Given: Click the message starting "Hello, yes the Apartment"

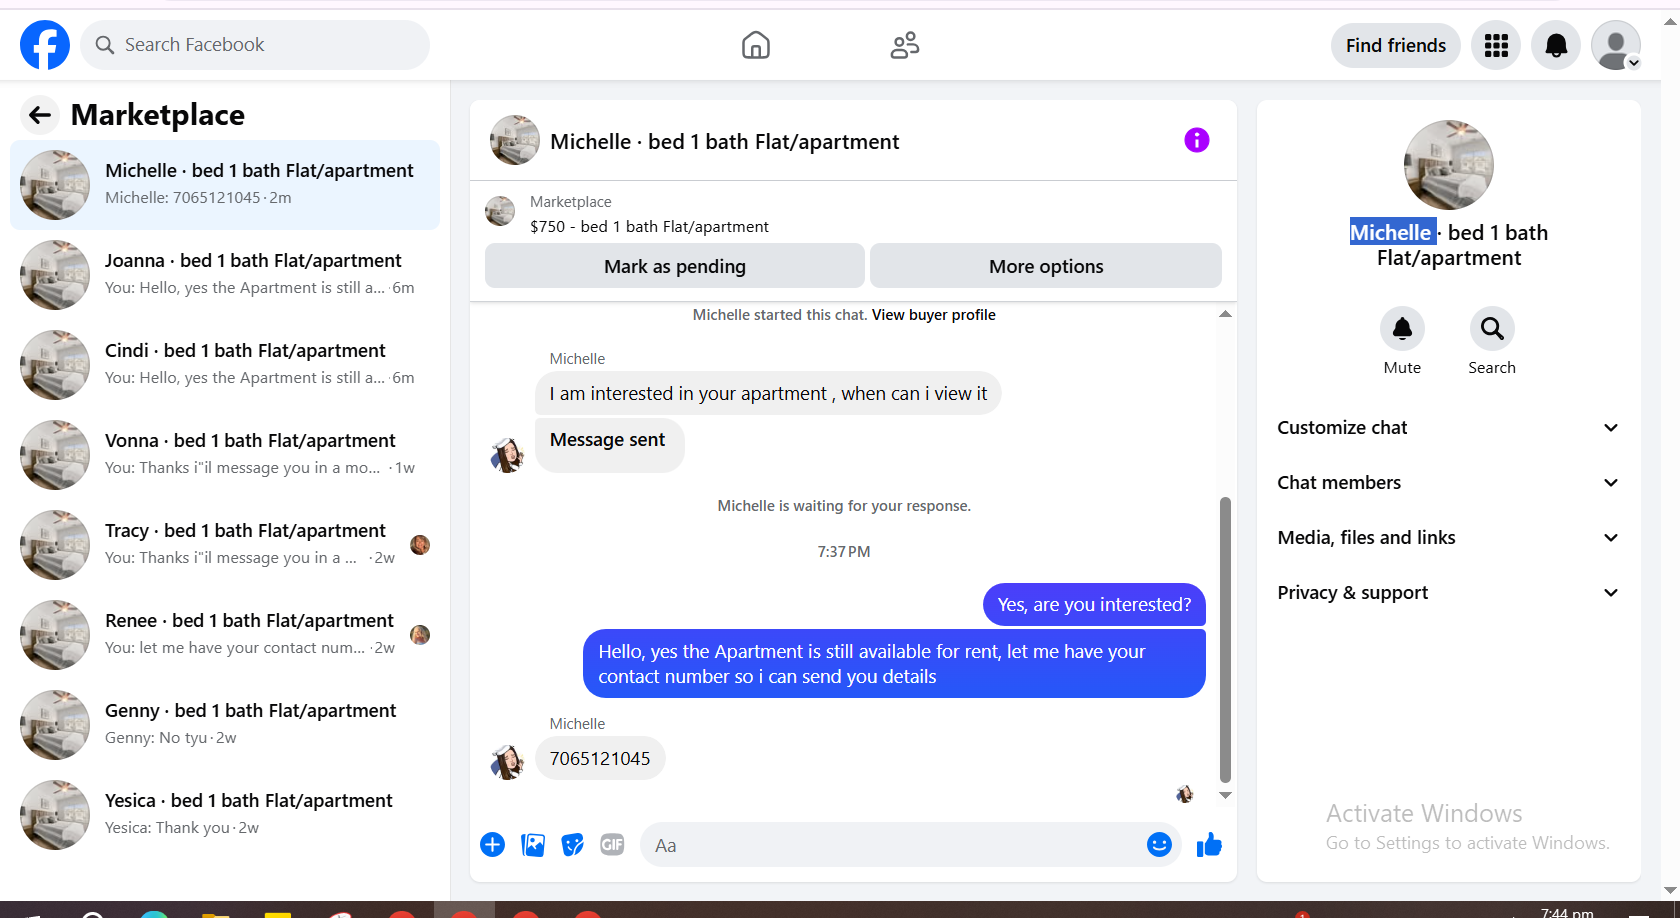Looking at the screenshot, I should tap(894, 664).
